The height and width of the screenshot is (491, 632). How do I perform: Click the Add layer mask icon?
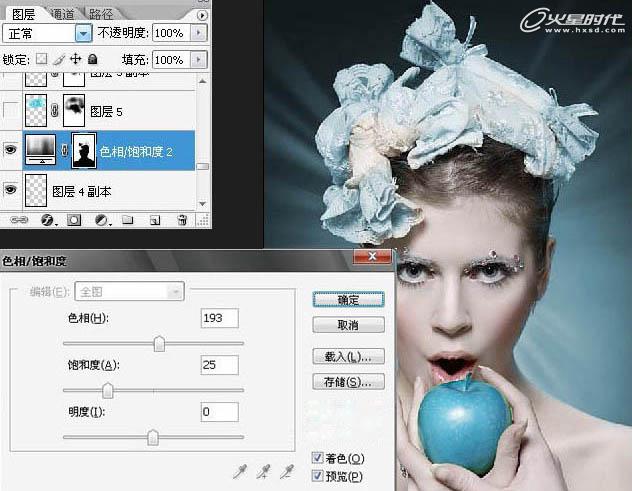(x=74, y=220)
